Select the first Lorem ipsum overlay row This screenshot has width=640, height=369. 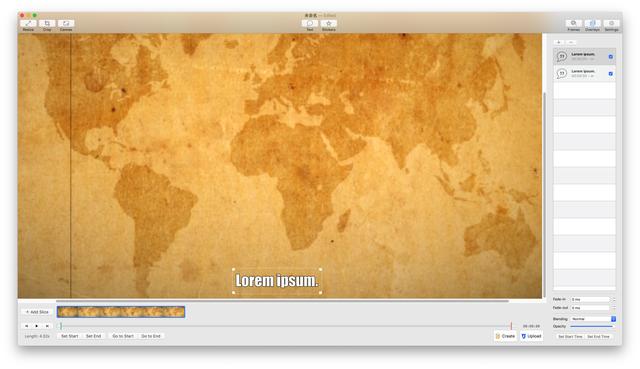tap(584, 56)
